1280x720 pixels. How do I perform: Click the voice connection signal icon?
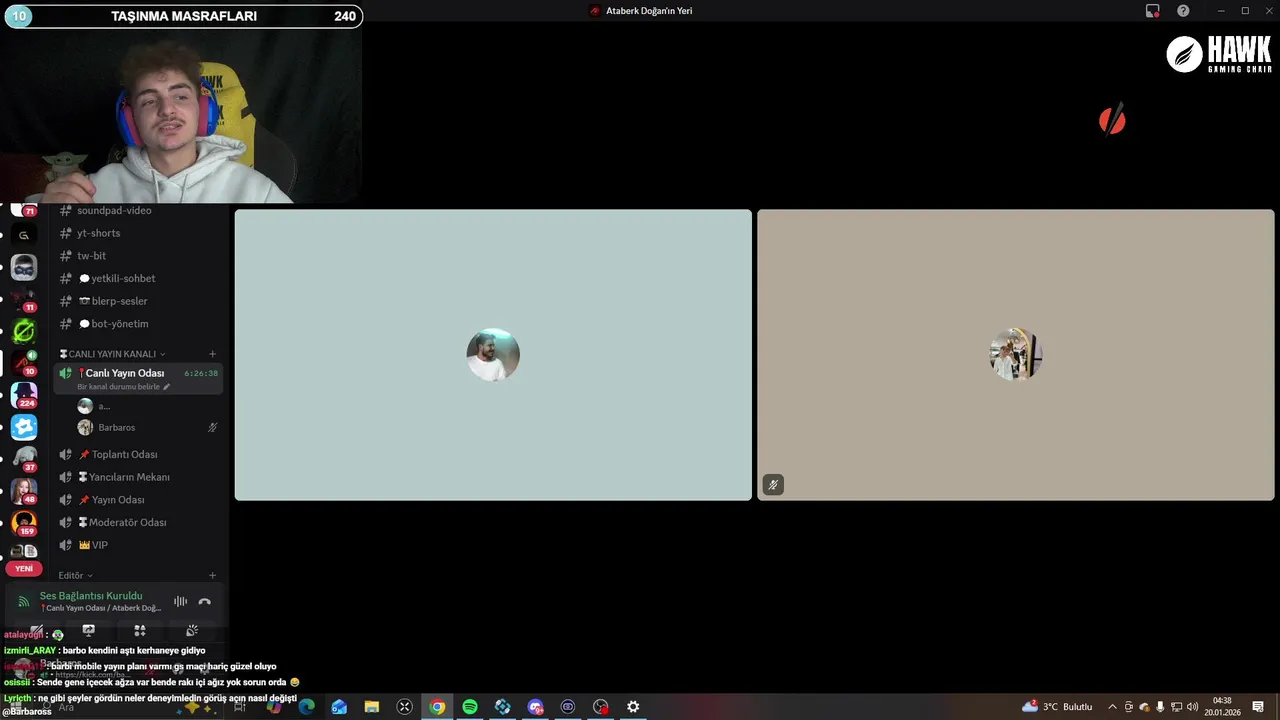tap(23, 602)
